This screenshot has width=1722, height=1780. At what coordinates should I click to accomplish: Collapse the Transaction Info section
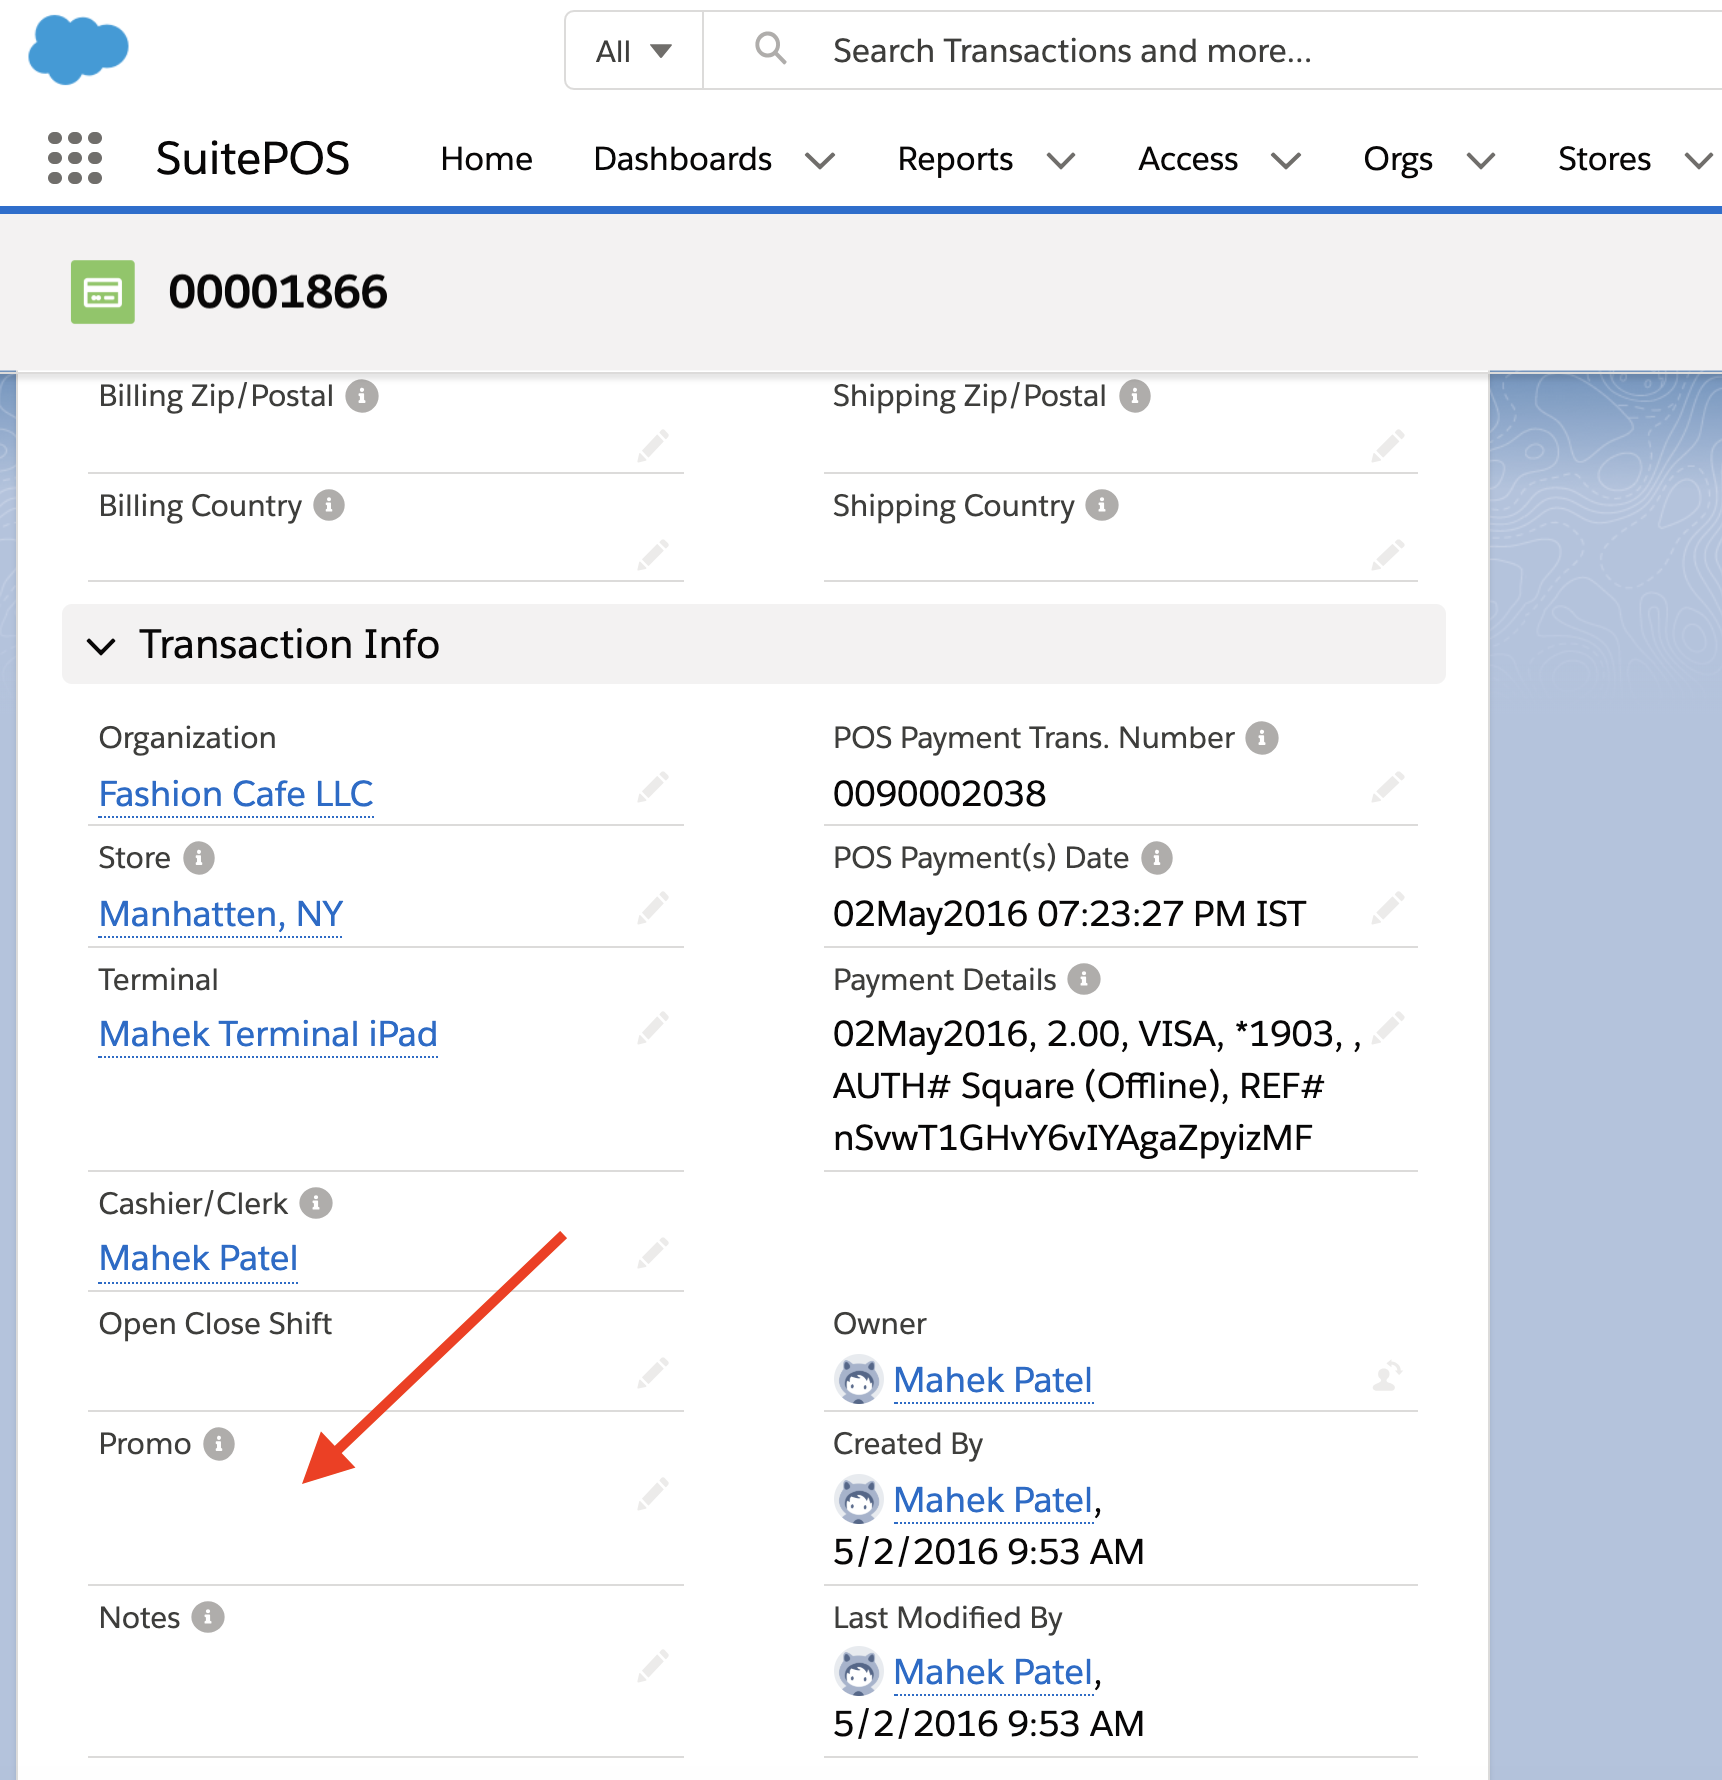tap(101, 646)
